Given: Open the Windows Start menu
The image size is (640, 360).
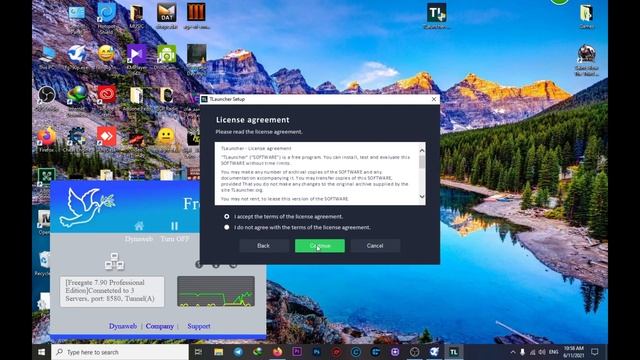Looking at the screenshot, I should click(42, 352).
